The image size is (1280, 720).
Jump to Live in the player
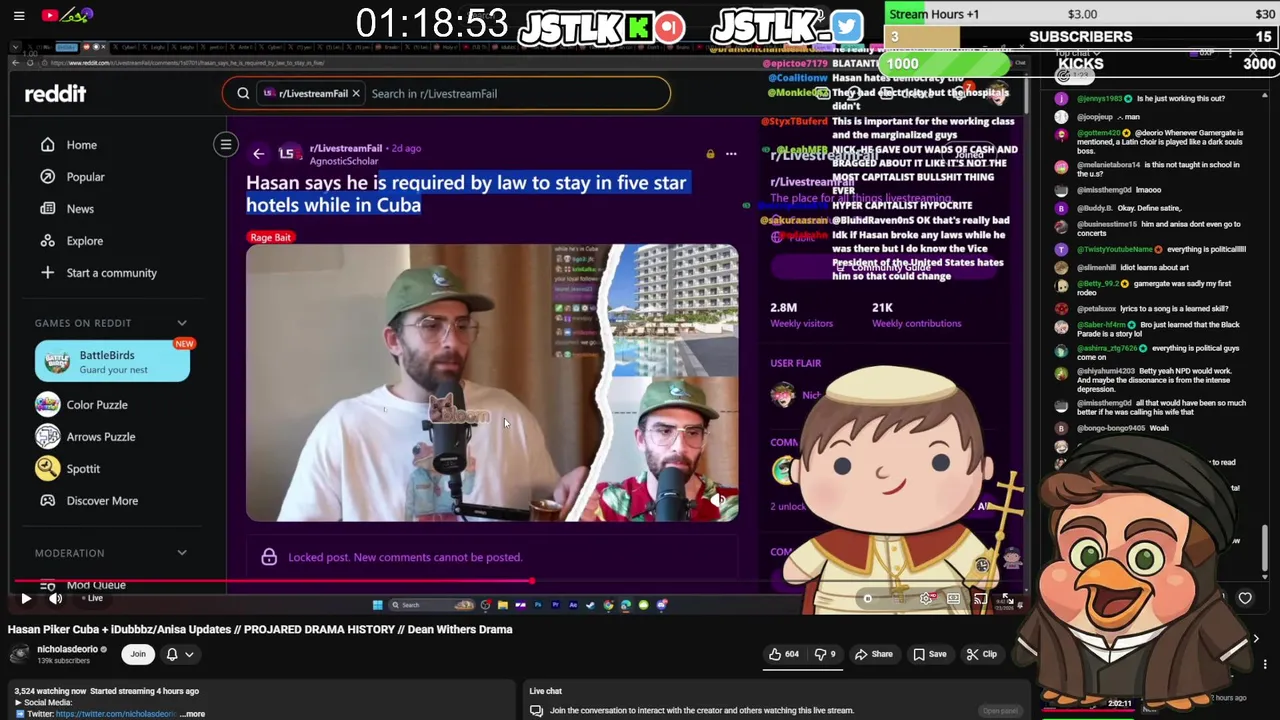93,598
